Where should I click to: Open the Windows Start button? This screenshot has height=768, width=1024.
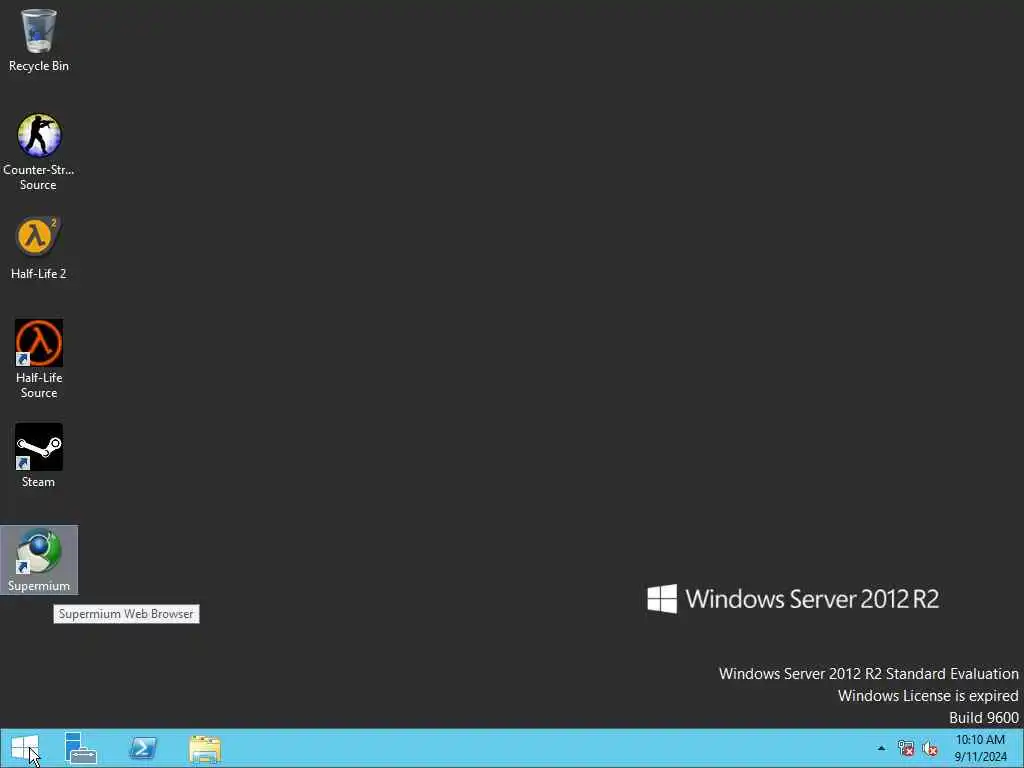tap(25, 748)
